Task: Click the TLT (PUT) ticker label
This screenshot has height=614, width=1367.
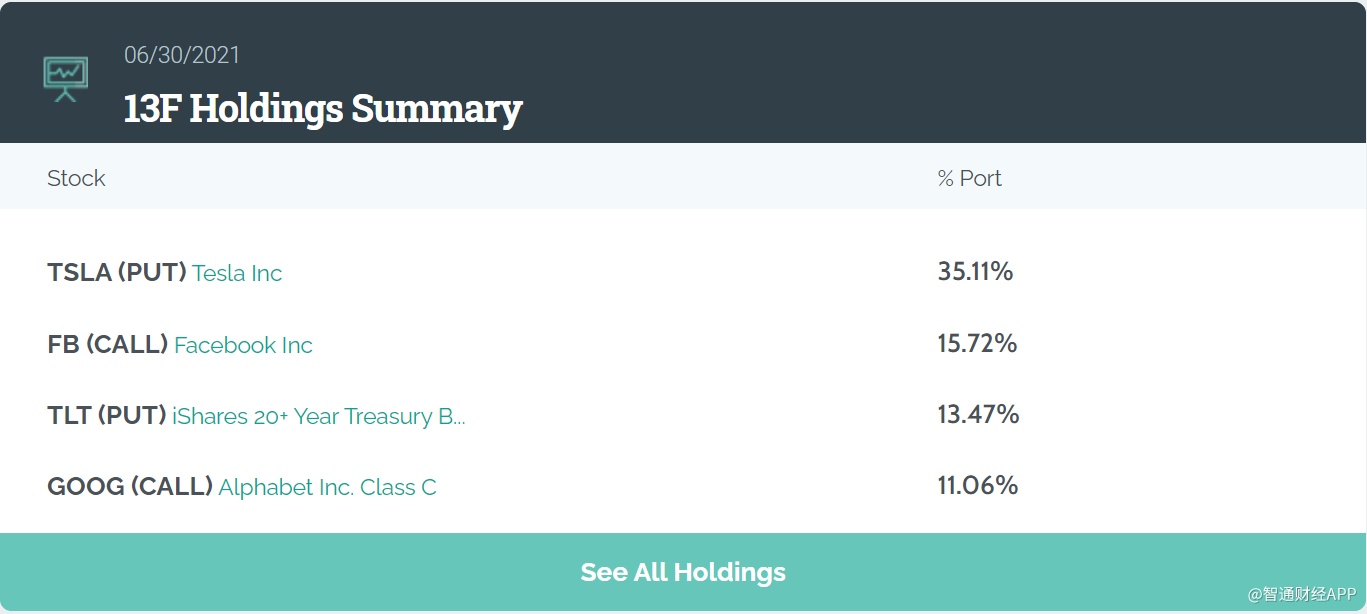Action: click(106, 416)
